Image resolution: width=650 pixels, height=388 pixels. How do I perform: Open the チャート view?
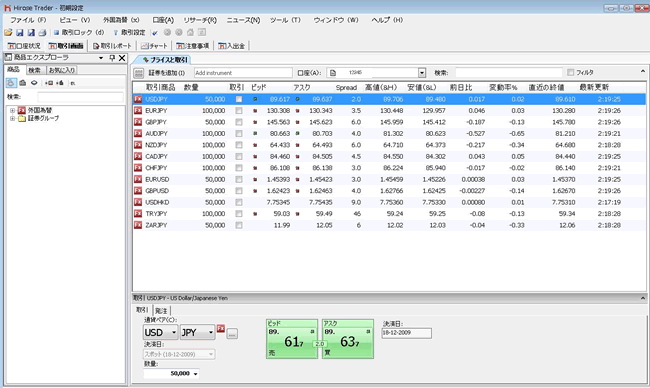[154, 46]
